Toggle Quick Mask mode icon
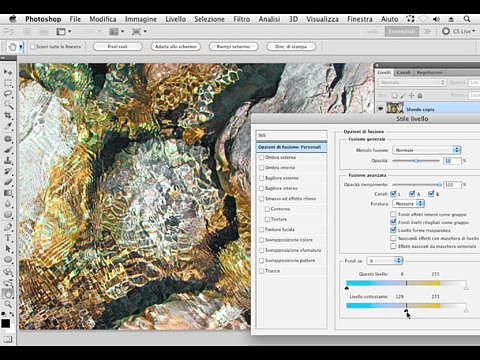 8,339
